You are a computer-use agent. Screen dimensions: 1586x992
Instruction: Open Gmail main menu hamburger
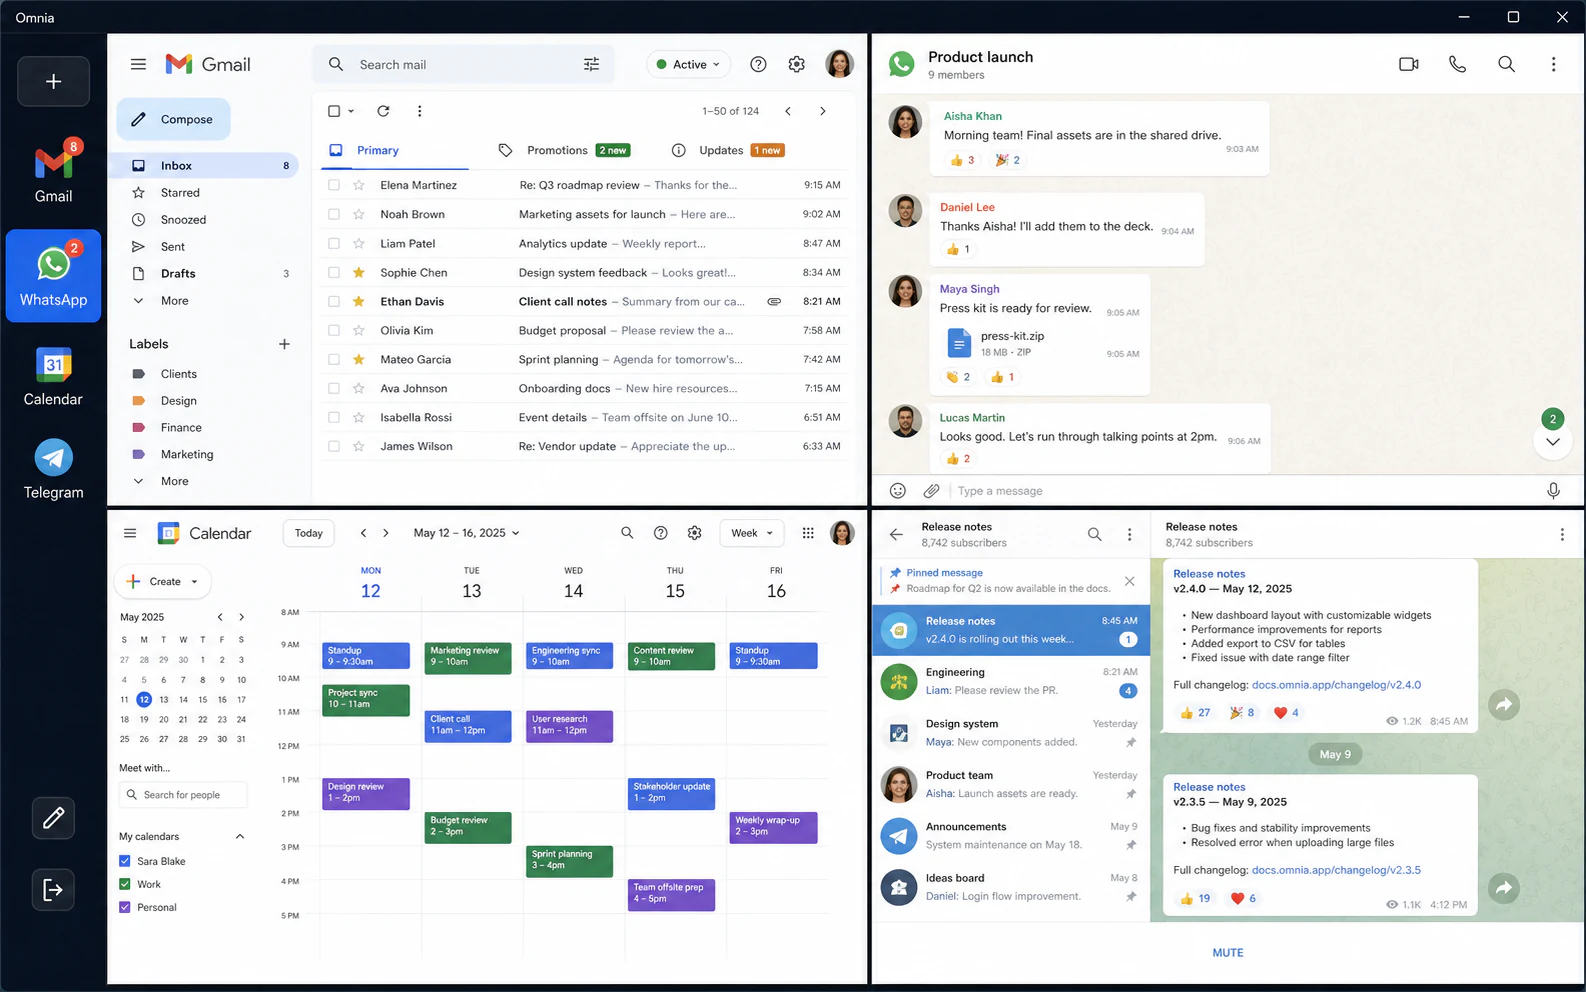tap(138, 64)
